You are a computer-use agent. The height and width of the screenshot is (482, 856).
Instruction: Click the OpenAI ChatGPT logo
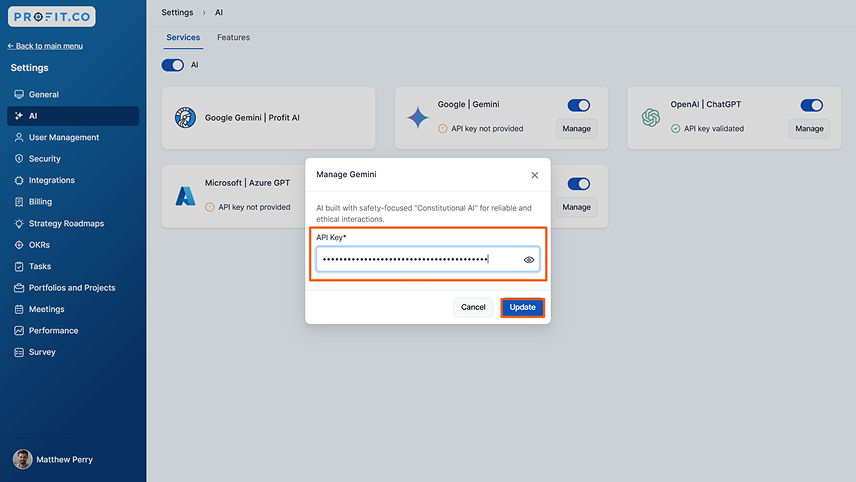(651, 117)
